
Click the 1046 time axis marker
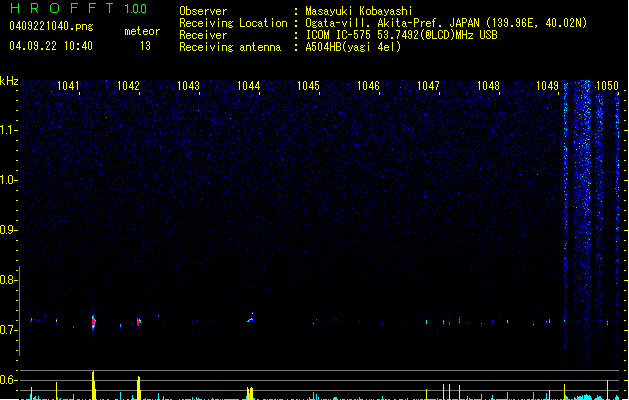(x=368, y=86)
